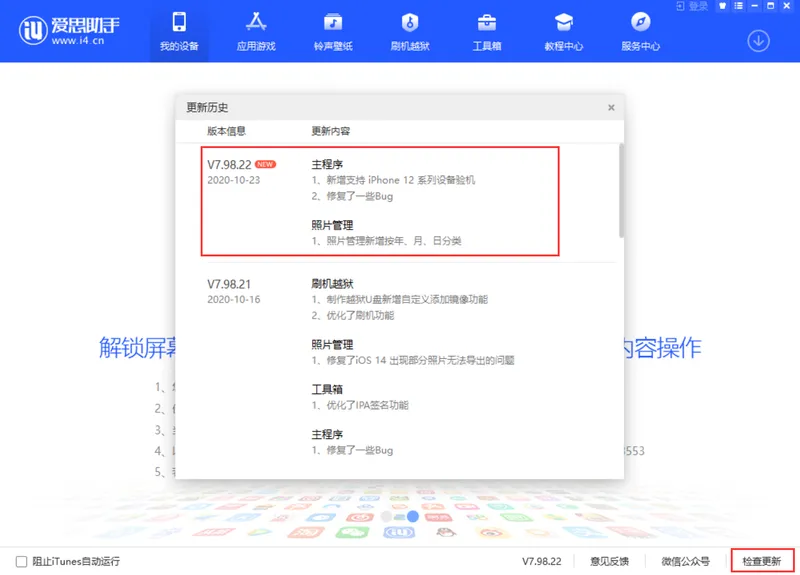Click the date 2020-10-23
800x575 pixels.
click(234, 180)
